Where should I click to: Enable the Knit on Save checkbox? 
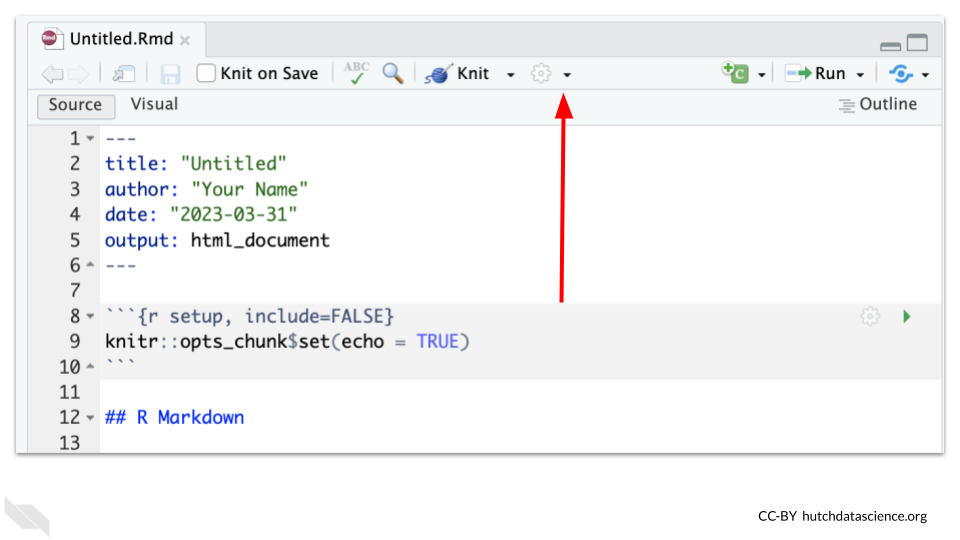206,73
